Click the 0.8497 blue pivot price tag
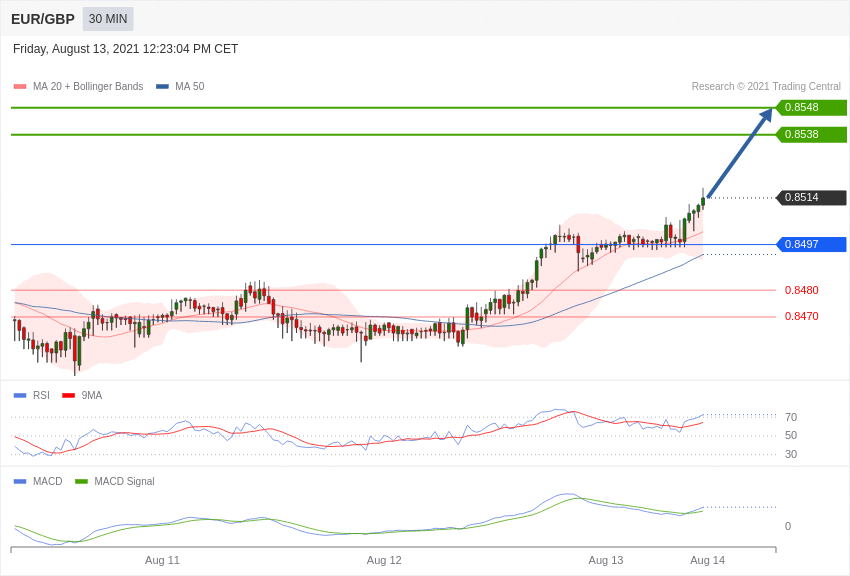The image size is (850, 576). (x=811, y=244)
